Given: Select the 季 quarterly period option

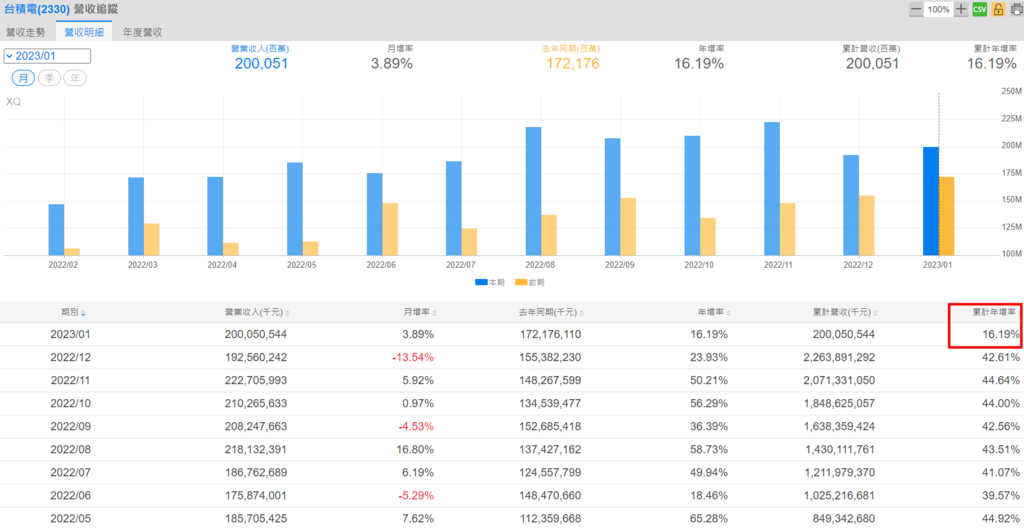Looking at the screenshot, I should click(49, 78).
